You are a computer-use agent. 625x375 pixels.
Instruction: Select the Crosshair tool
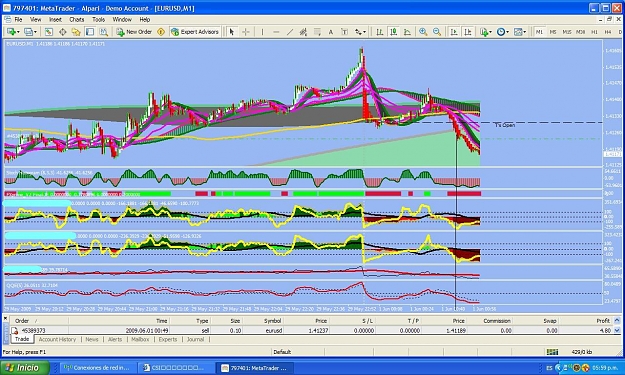coord(246,32)
